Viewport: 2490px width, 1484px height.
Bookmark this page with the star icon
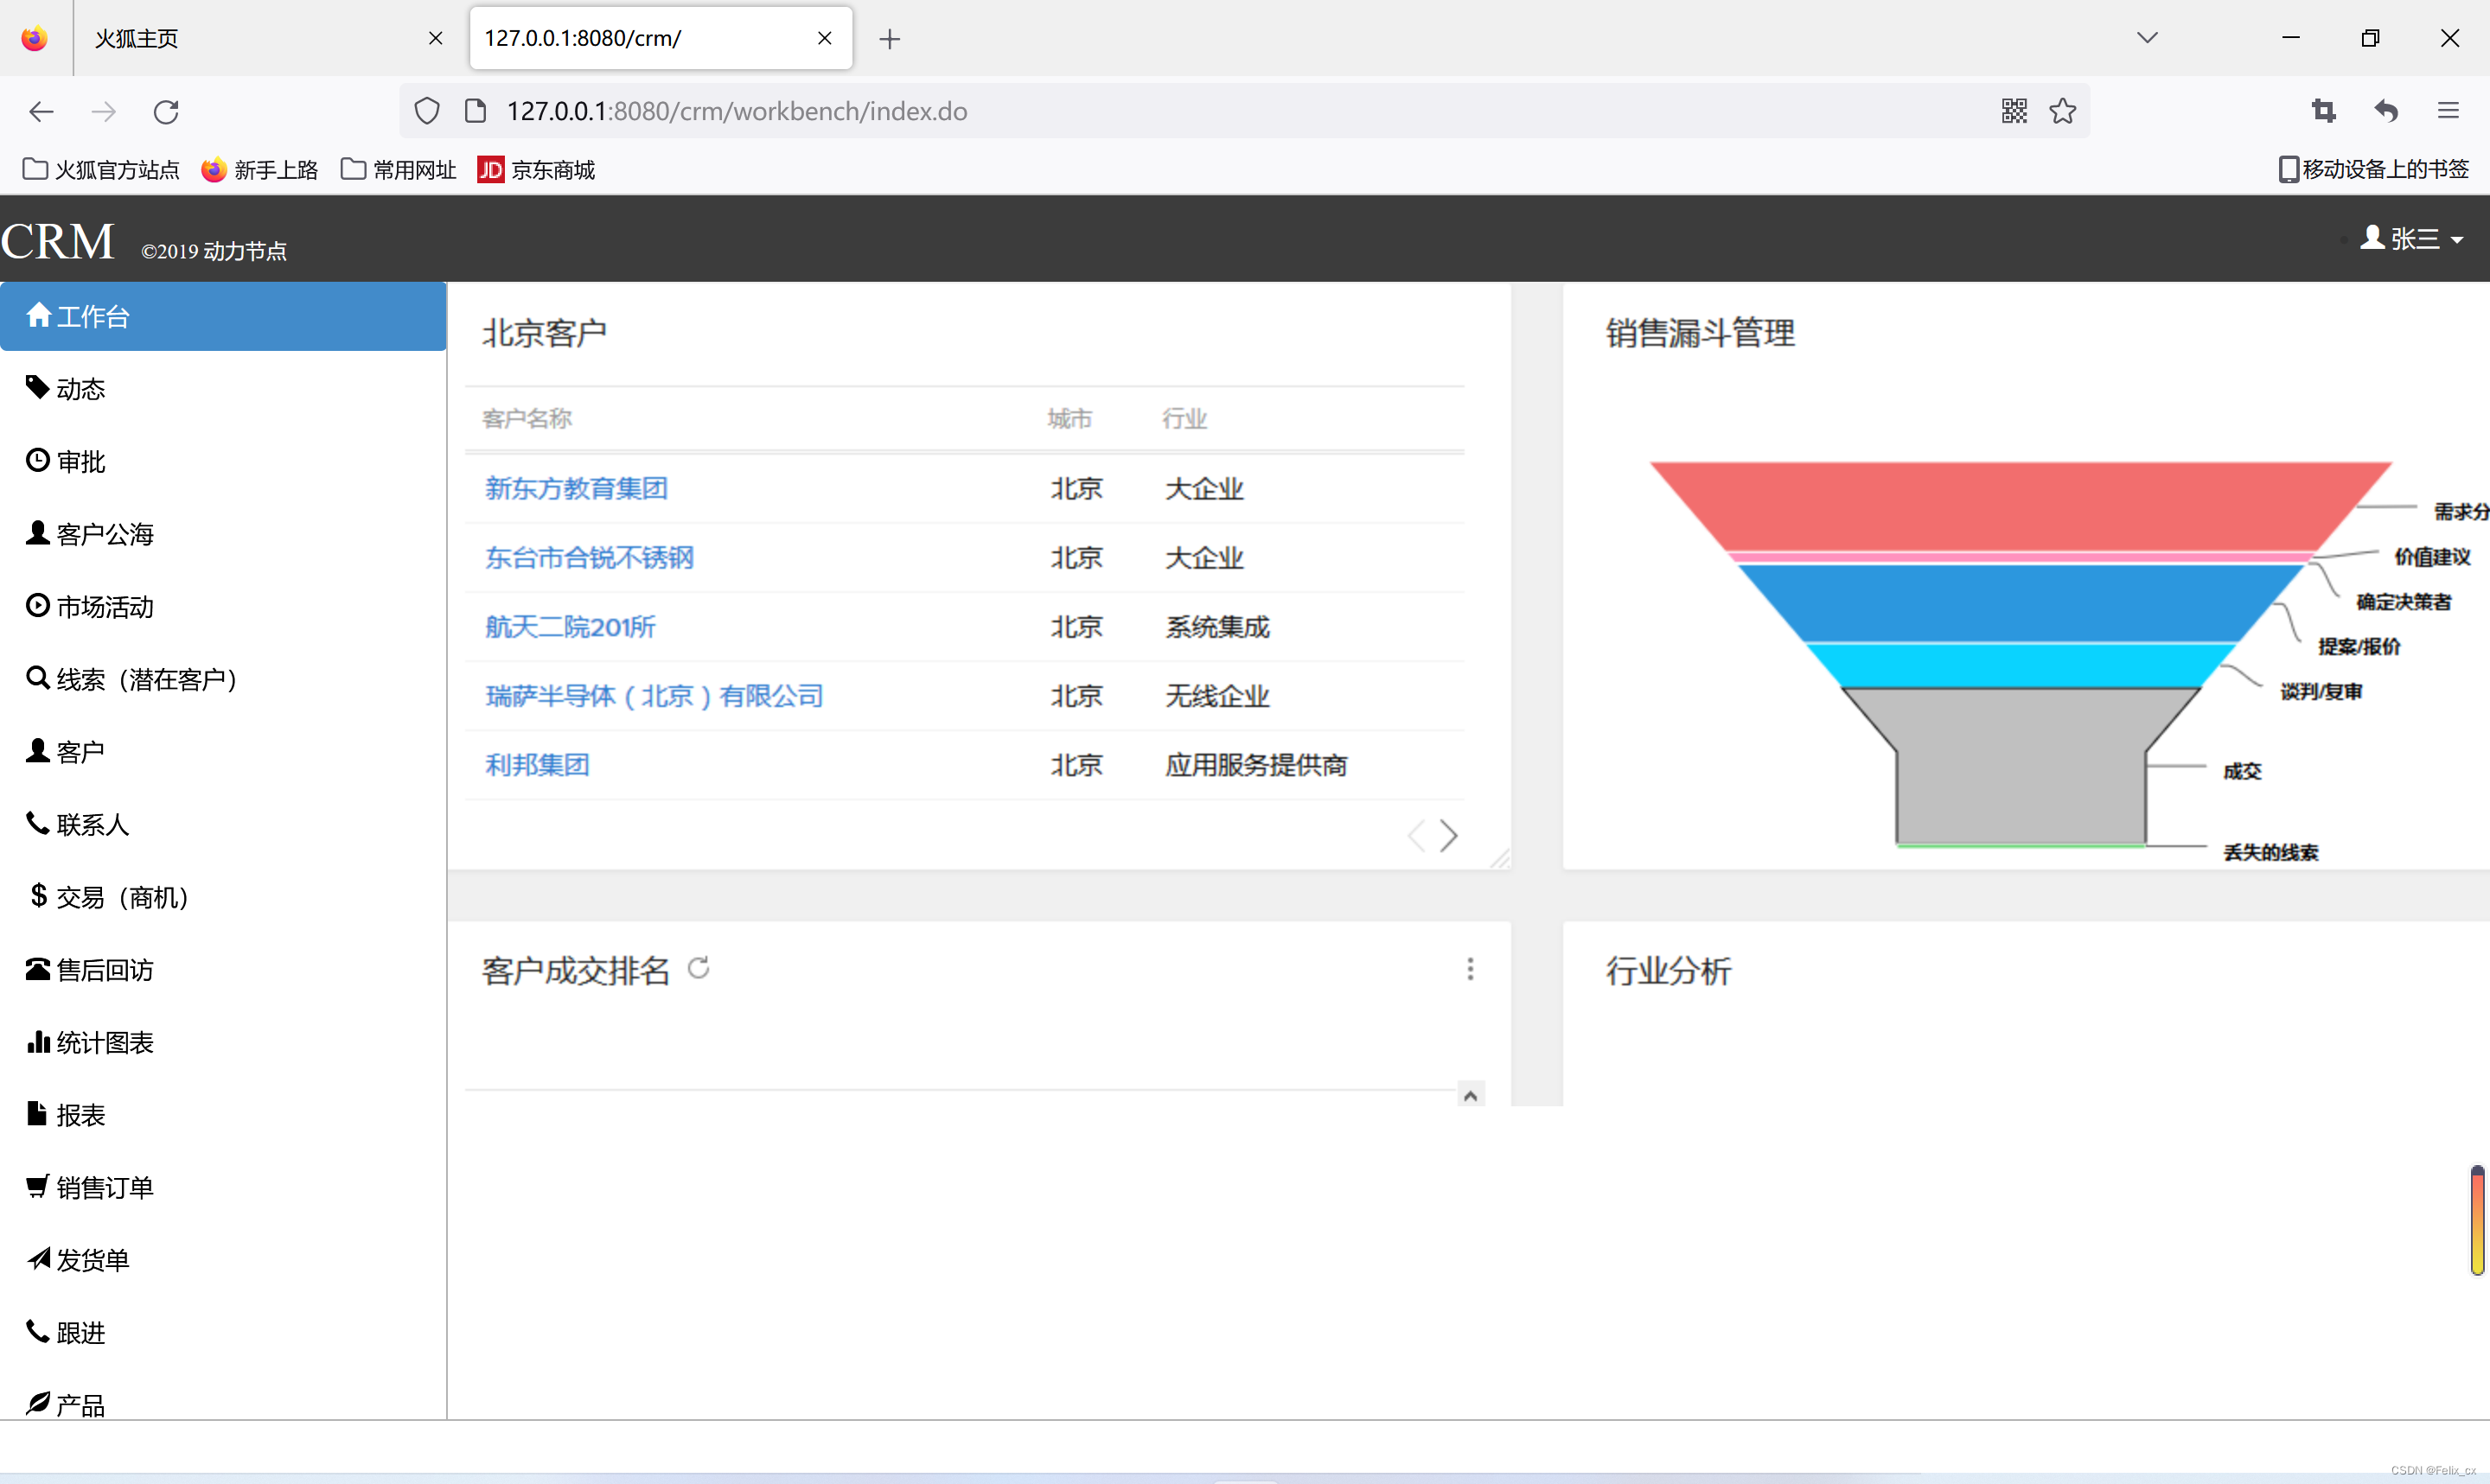[x=2062, y=111]
